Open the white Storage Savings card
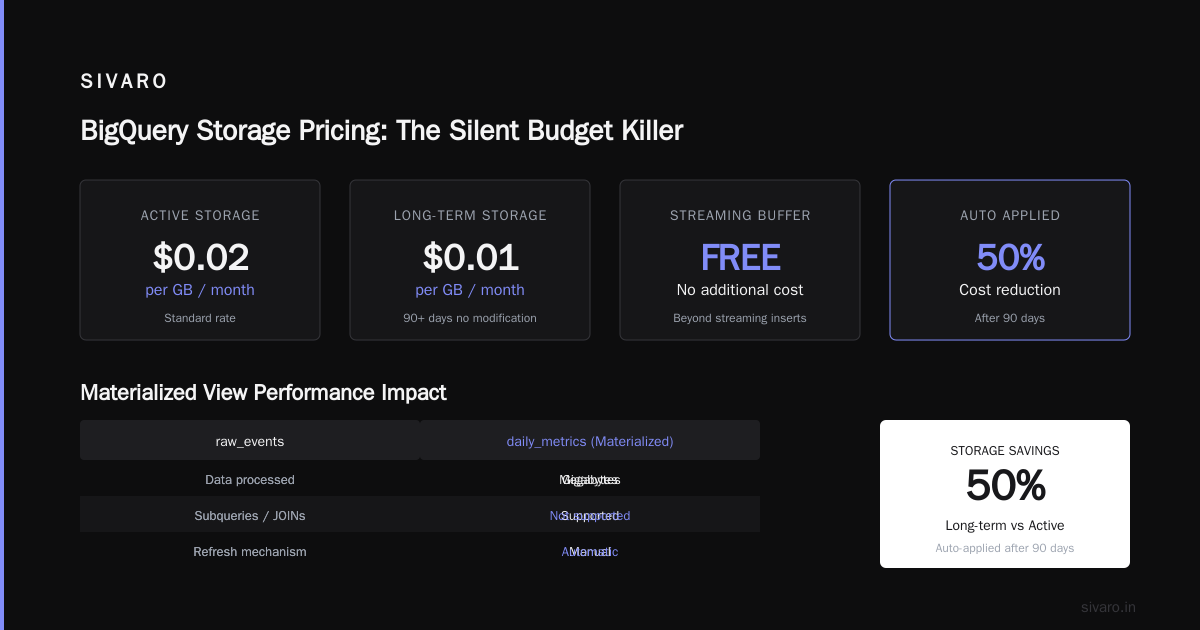 tap(1005, 494)
